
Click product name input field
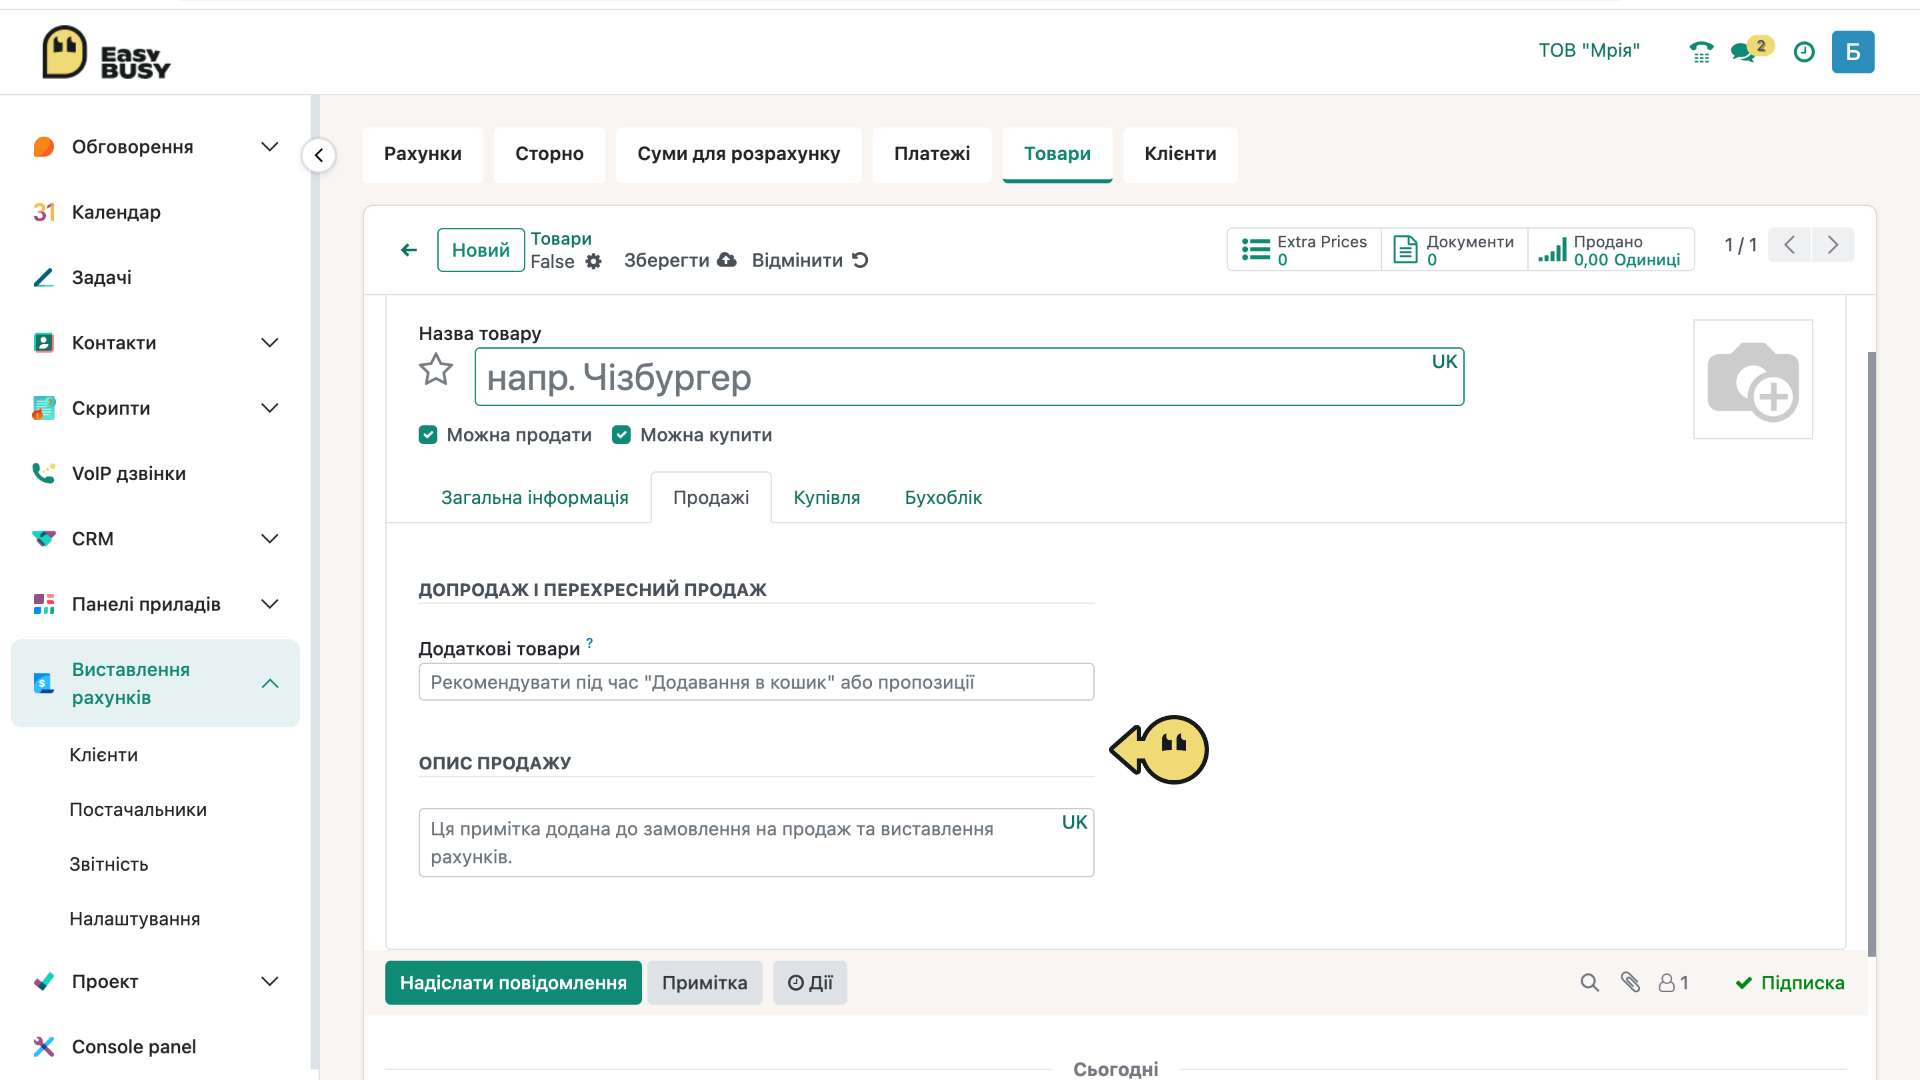969,377
